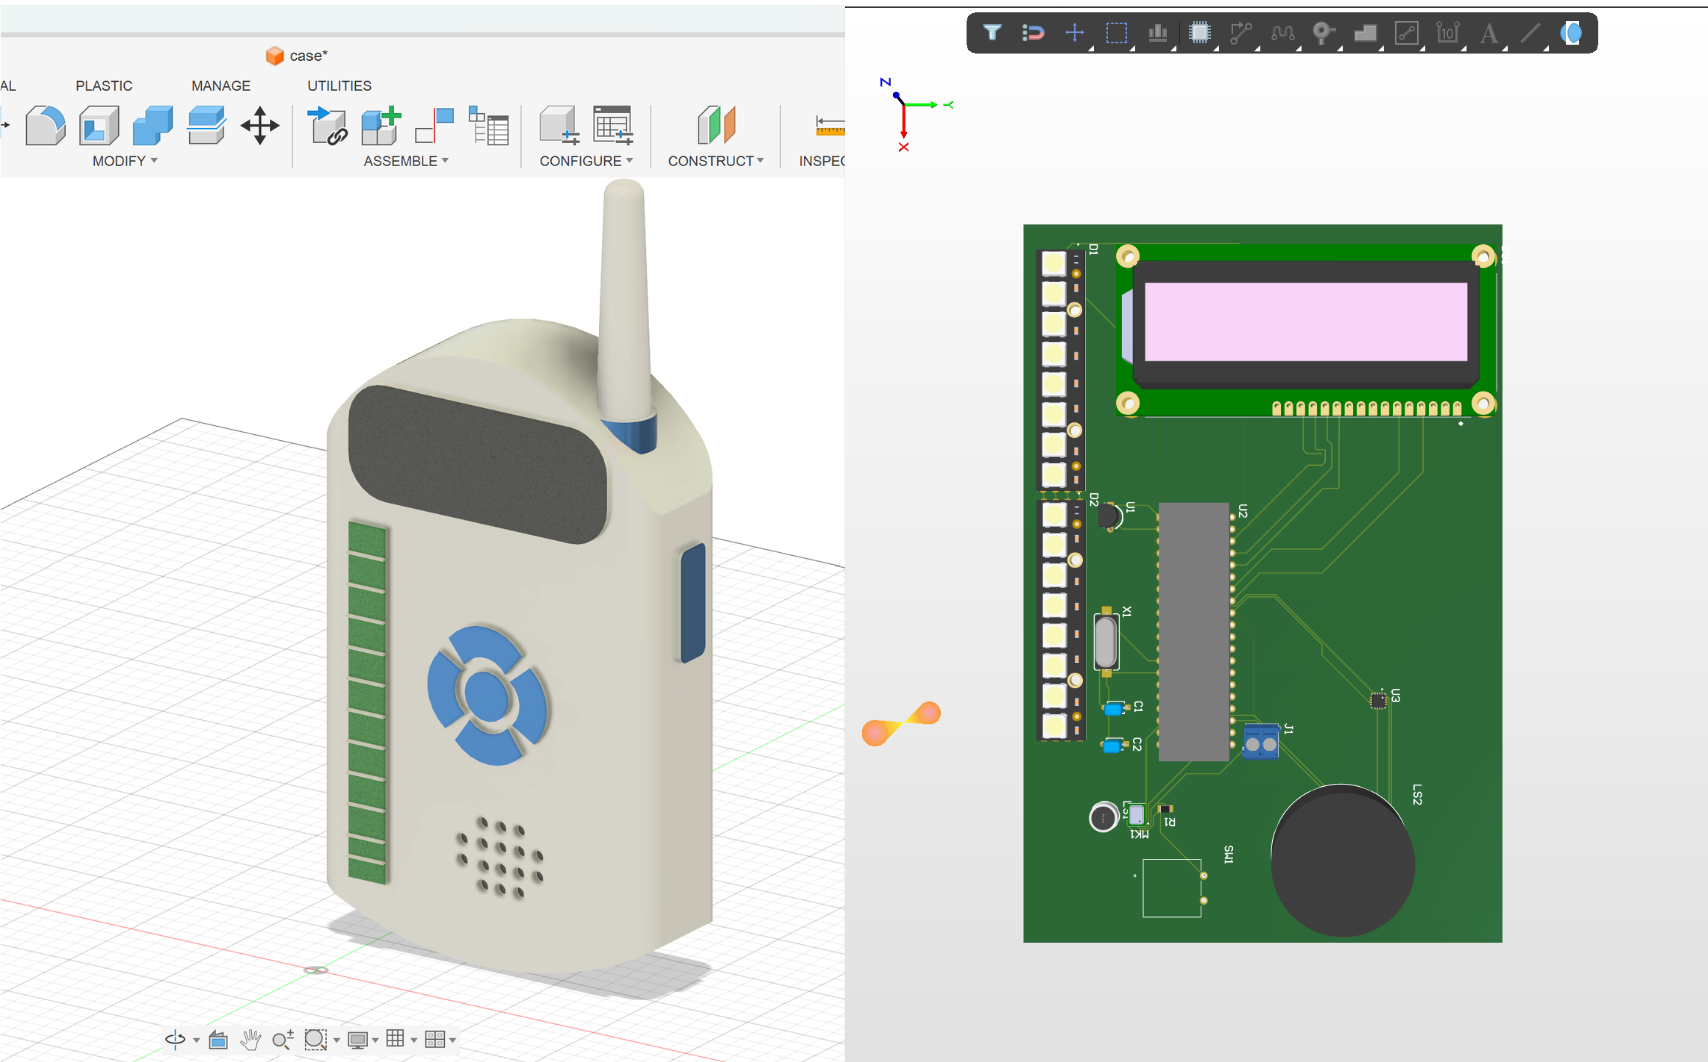Select the text A tool in PCB toolbar

1489,33
